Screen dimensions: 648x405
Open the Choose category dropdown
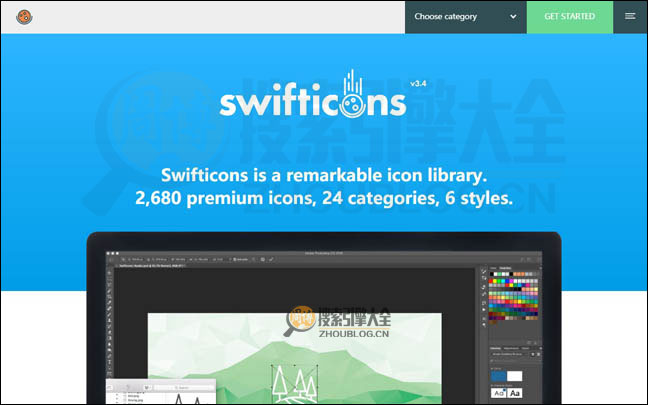pos(465,17)
